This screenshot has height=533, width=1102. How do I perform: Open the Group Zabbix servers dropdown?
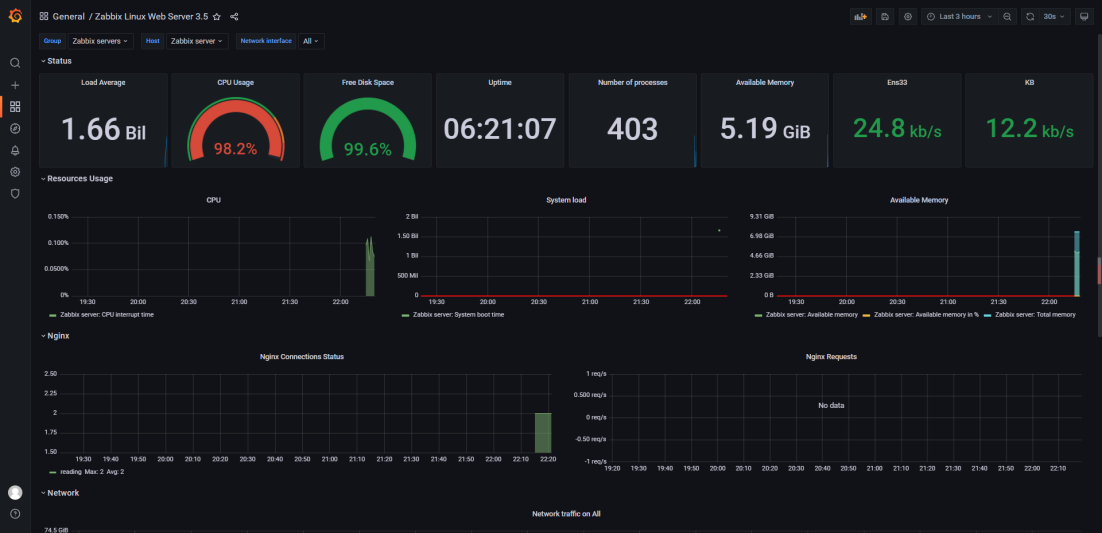click(x=100, y=41)
